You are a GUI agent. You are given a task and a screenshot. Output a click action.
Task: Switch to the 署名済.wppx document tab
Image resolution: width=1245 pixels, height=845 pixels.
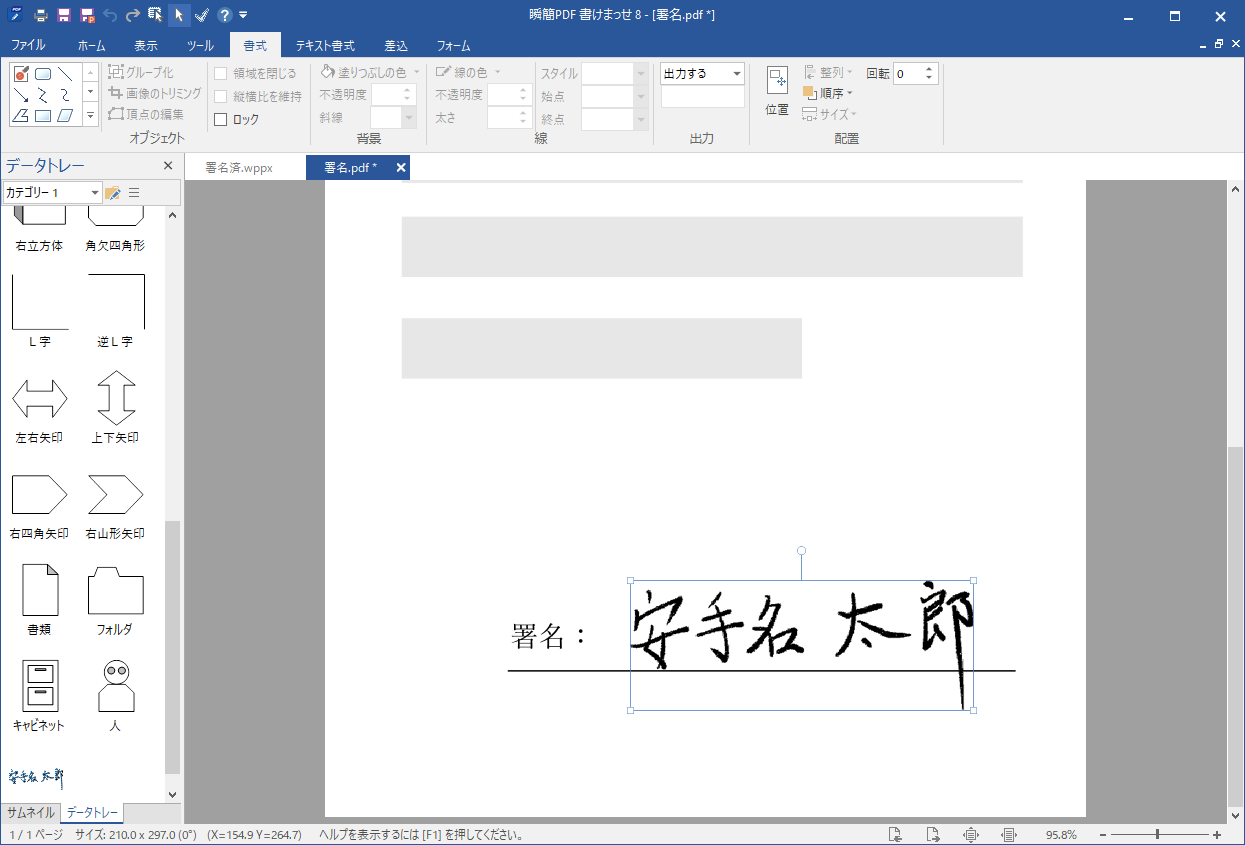(x=239, y=168)
